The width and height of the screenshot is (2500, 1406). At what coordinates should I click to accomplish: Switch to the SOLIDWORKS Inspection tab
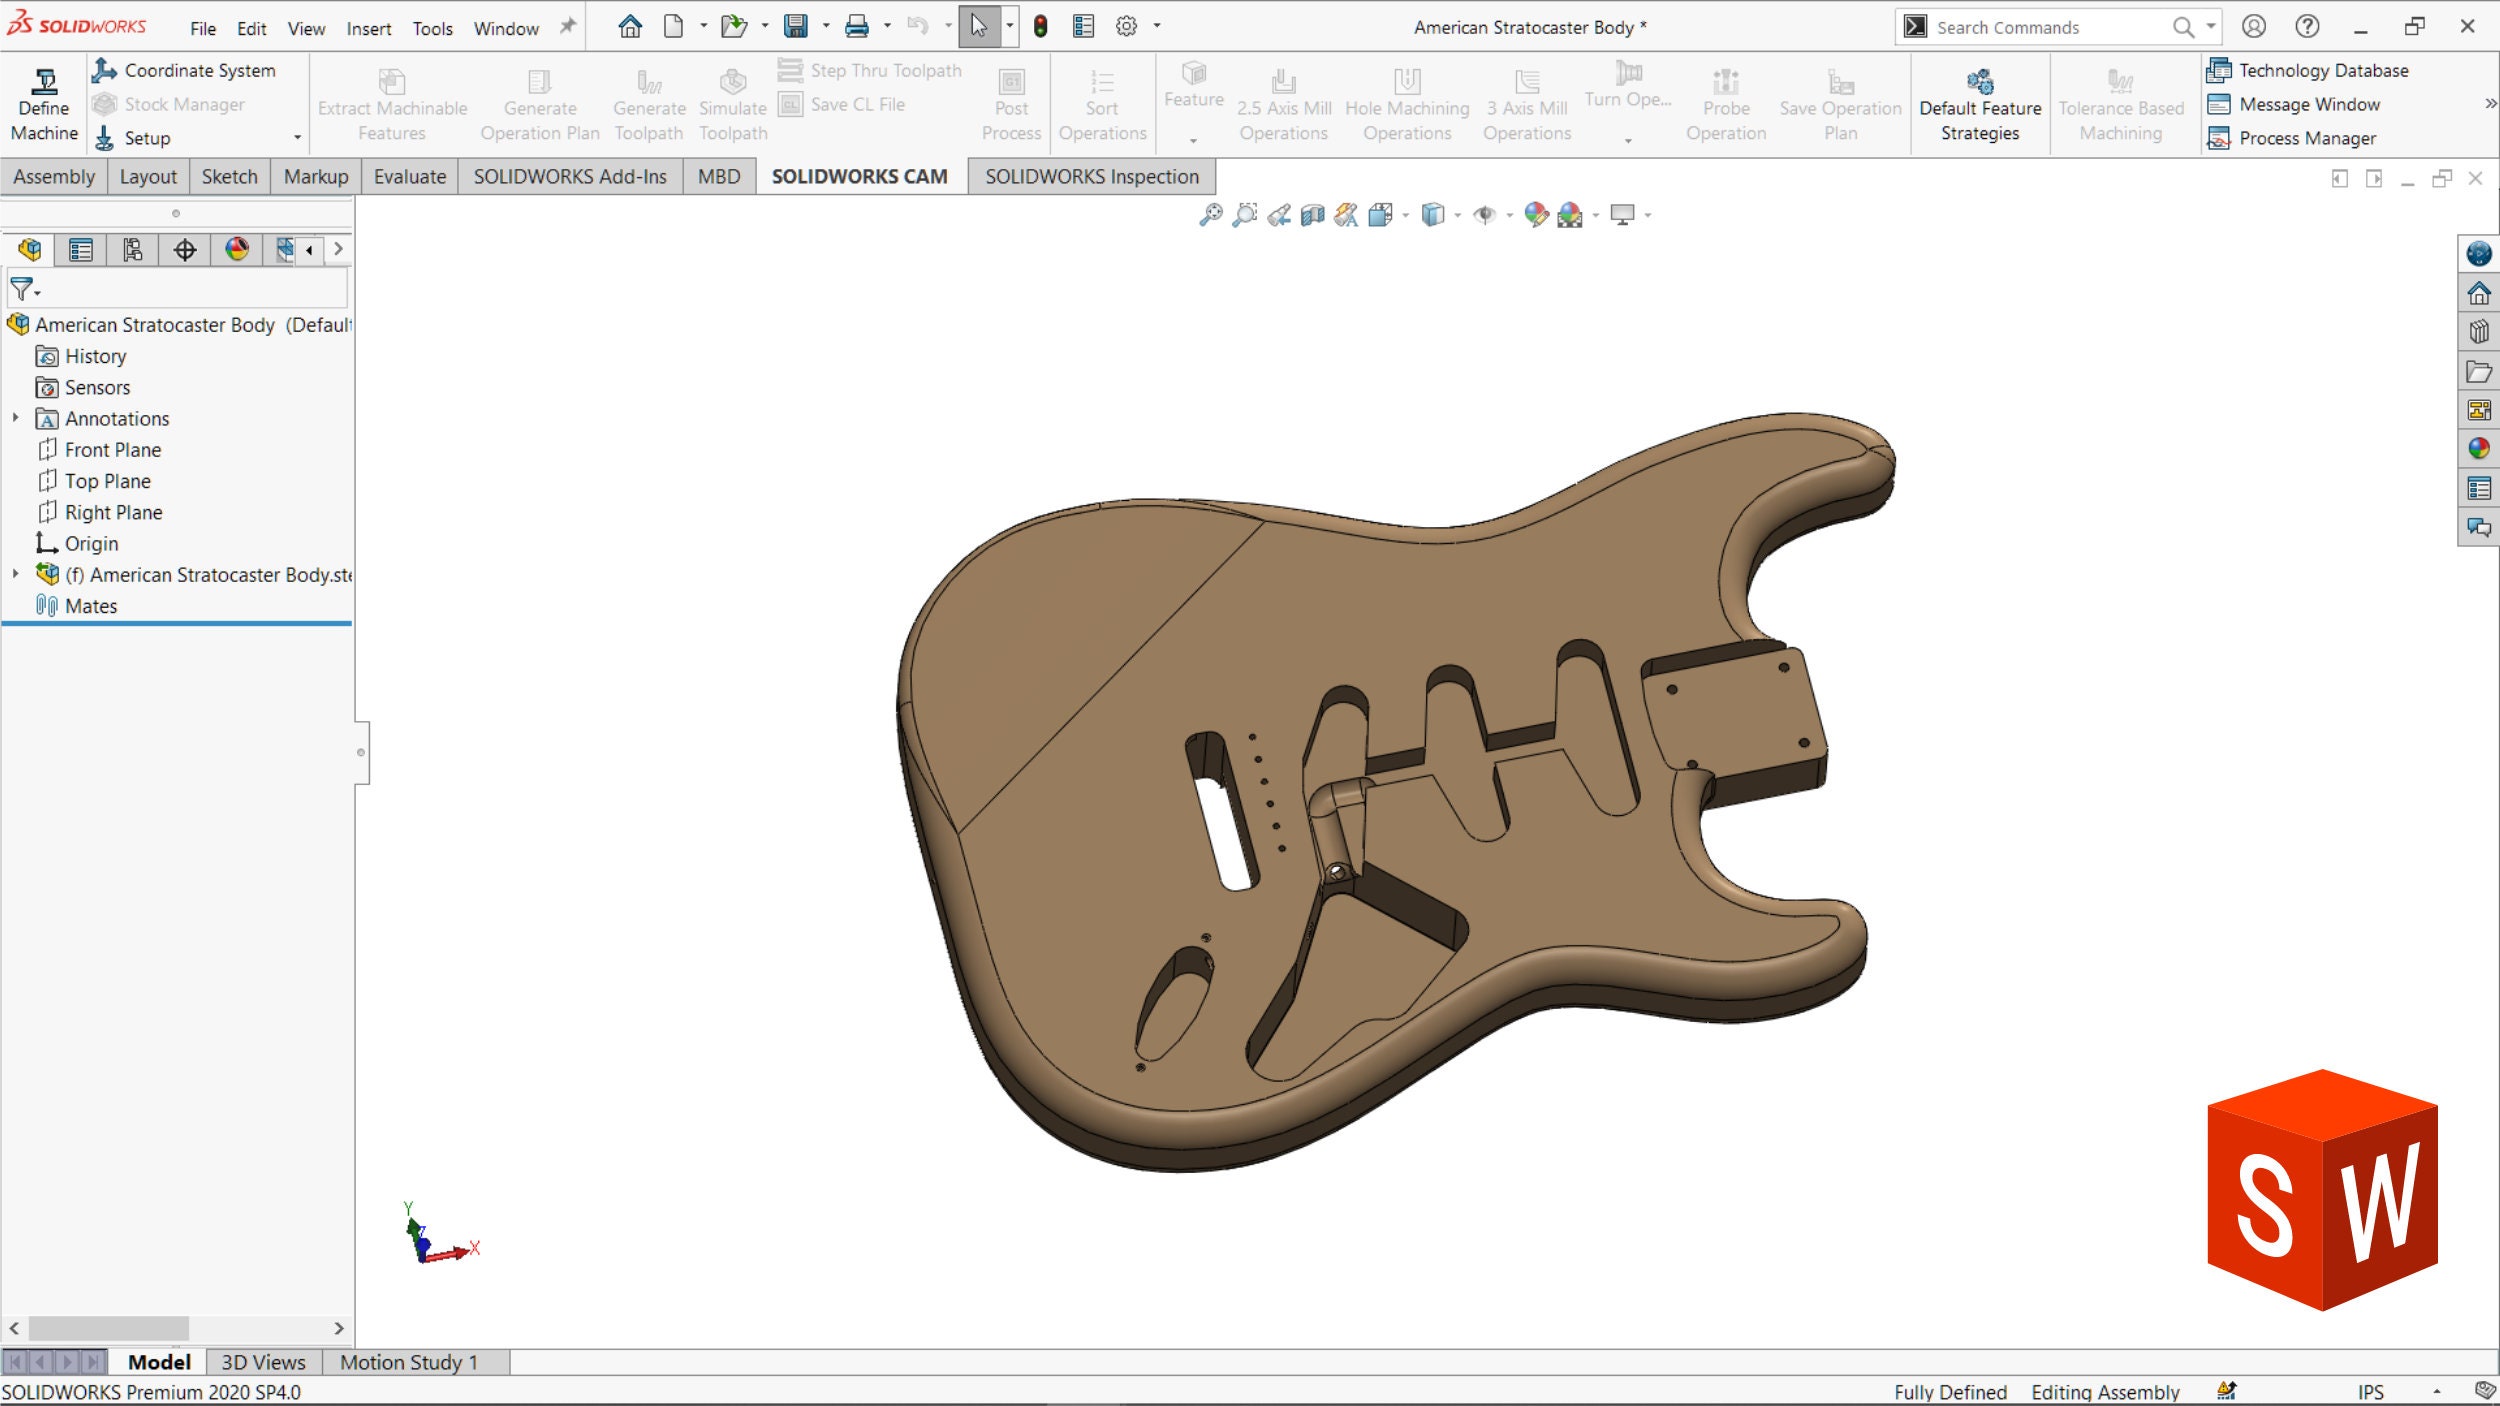[1091, 176]
